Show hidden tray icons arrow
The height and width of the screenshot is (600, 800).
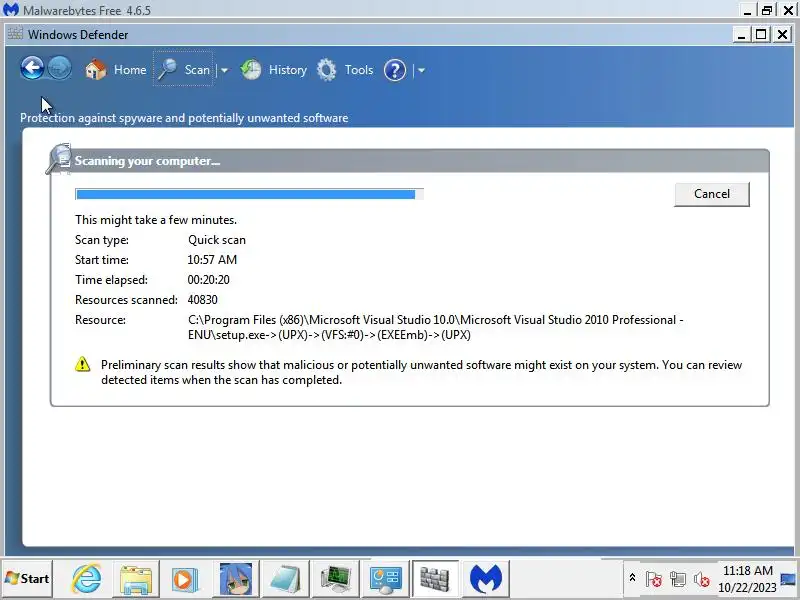(632, 578)
